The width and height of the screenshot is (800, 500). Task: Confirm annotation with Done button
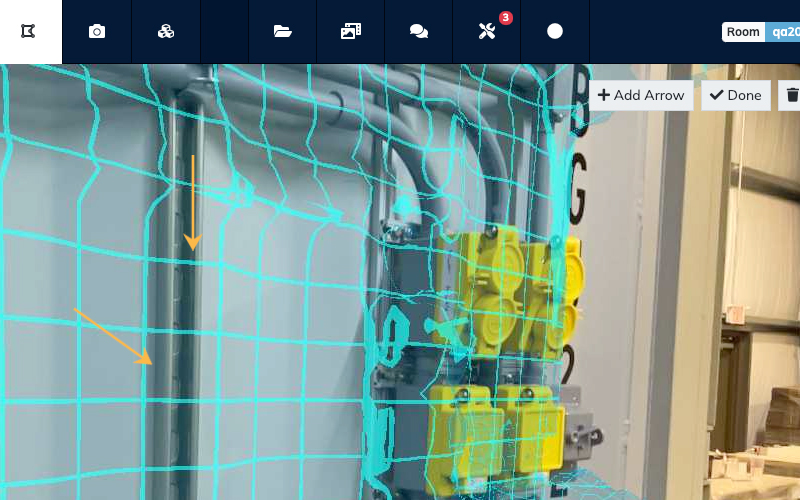pyautogui.click(x=736, y=95)
